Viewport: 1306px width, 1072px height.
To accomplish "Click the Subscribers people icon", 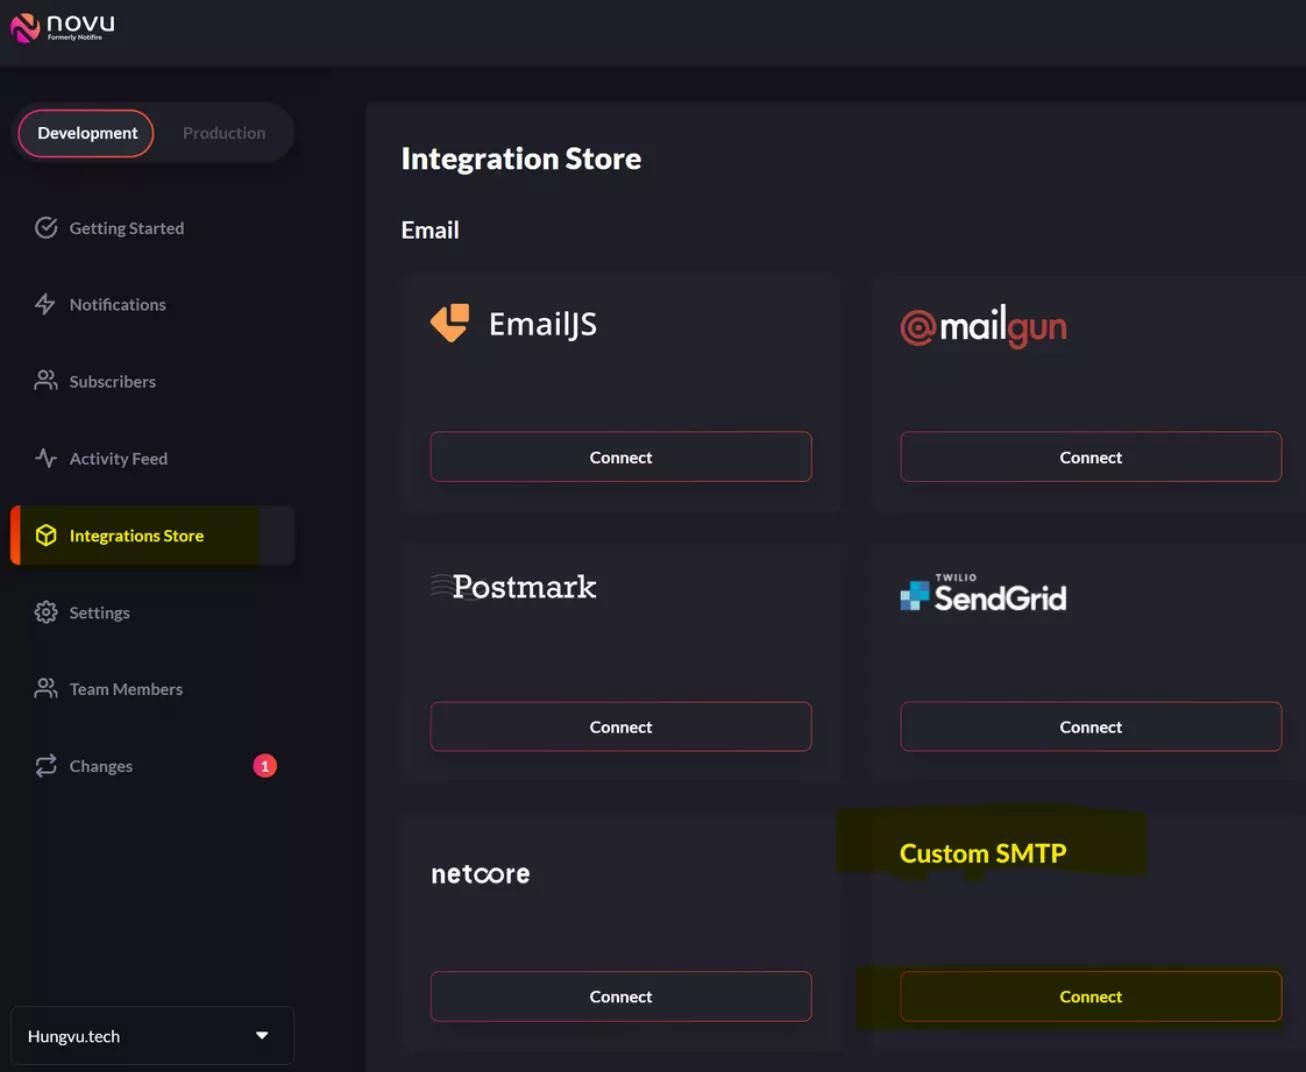I will (x=46, y=381).
